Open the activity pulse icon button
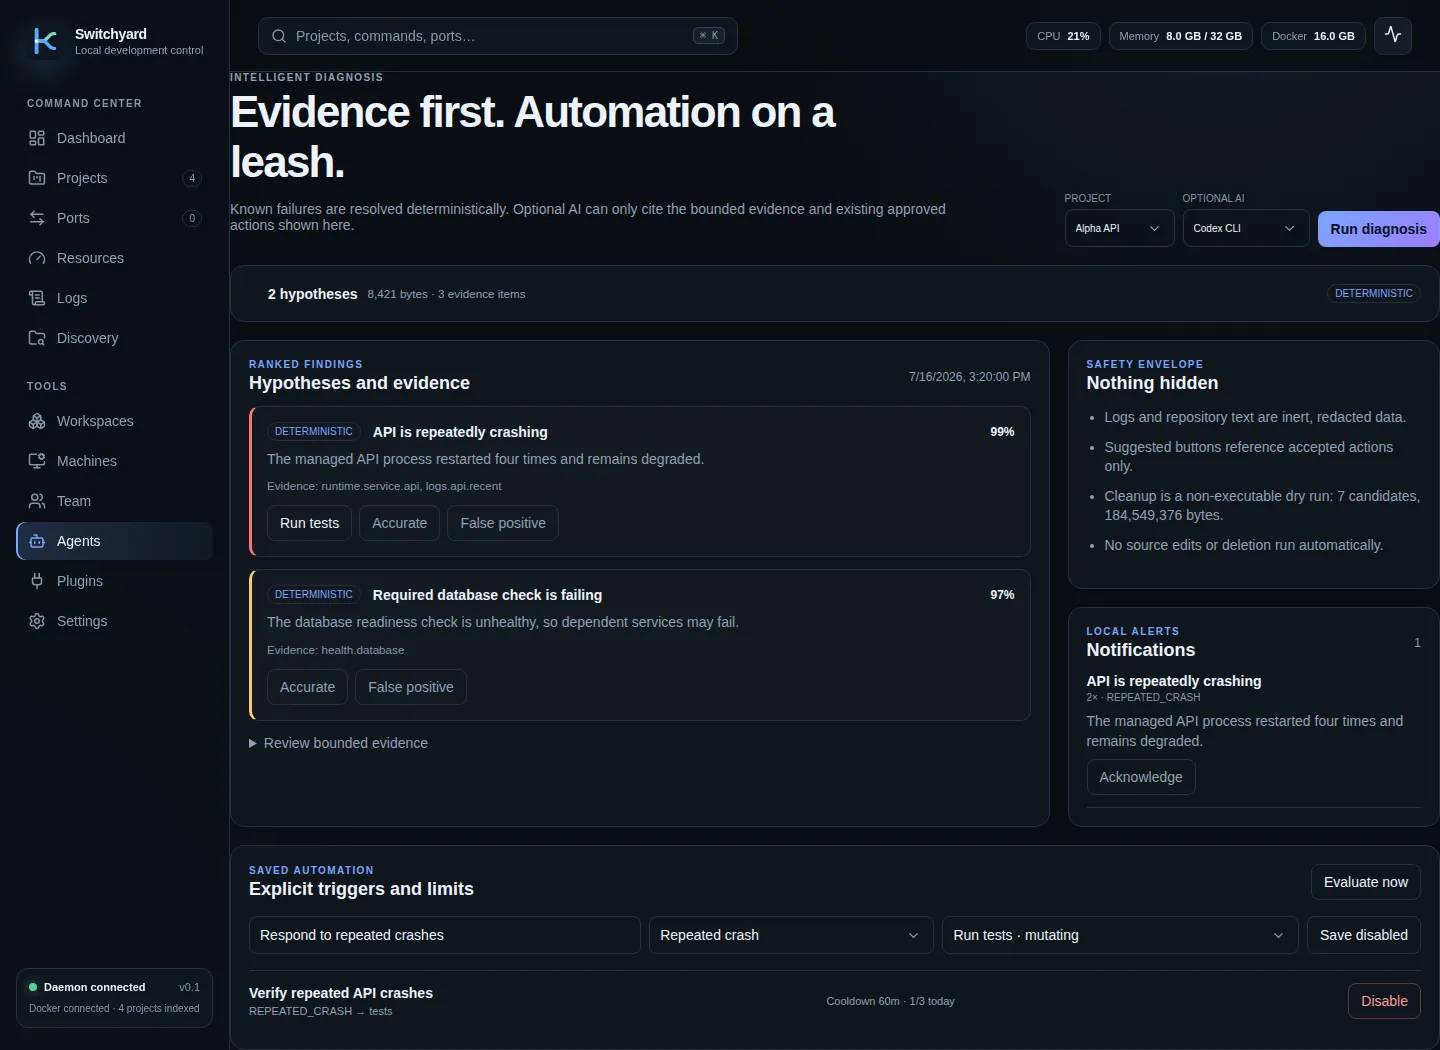This screenshot has height=1050, width=1440. (x=1393, y=36)
